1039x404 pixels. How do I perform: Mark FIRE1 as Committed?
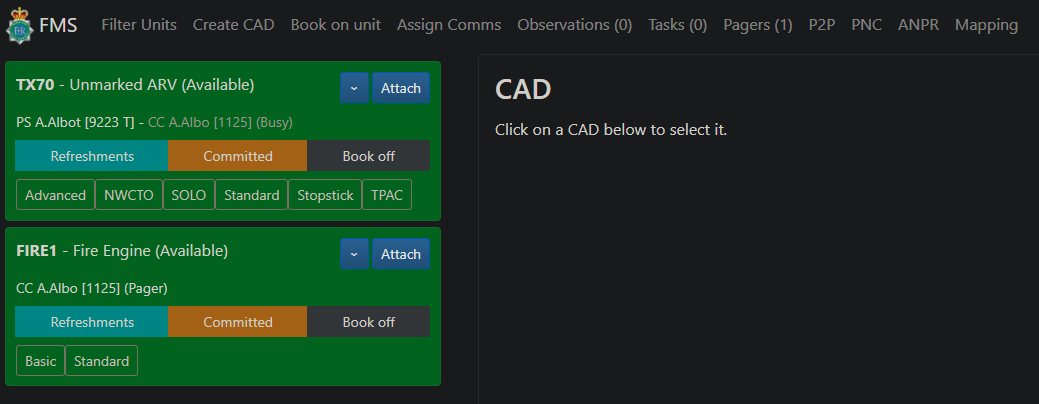[237, 322]
